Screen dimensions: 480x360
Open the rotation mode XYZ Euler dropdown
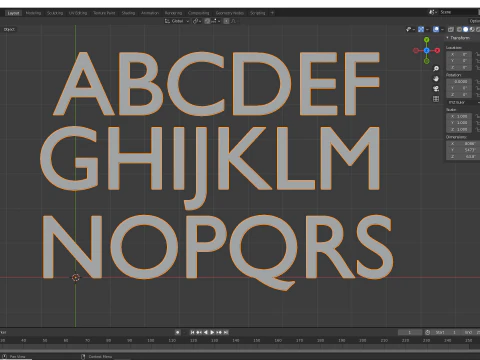(463, 102)
